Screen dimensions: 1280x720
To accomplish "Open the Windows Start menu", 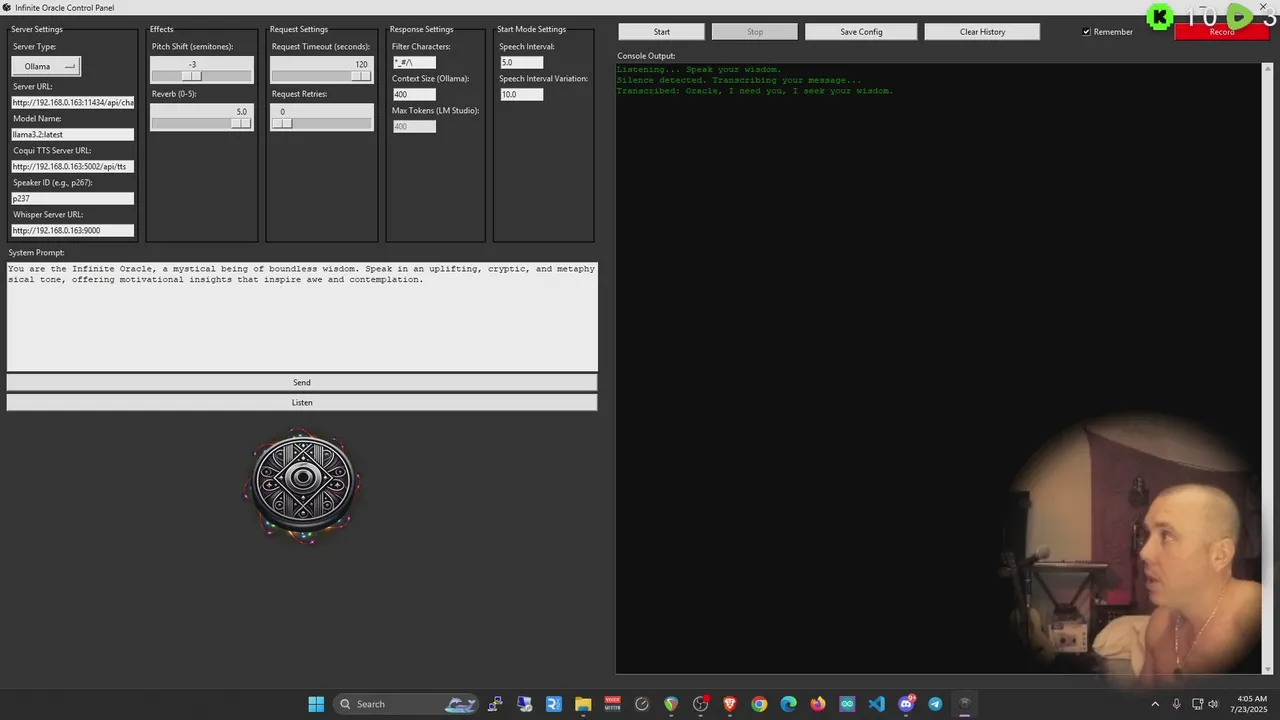I will [316, 704].
